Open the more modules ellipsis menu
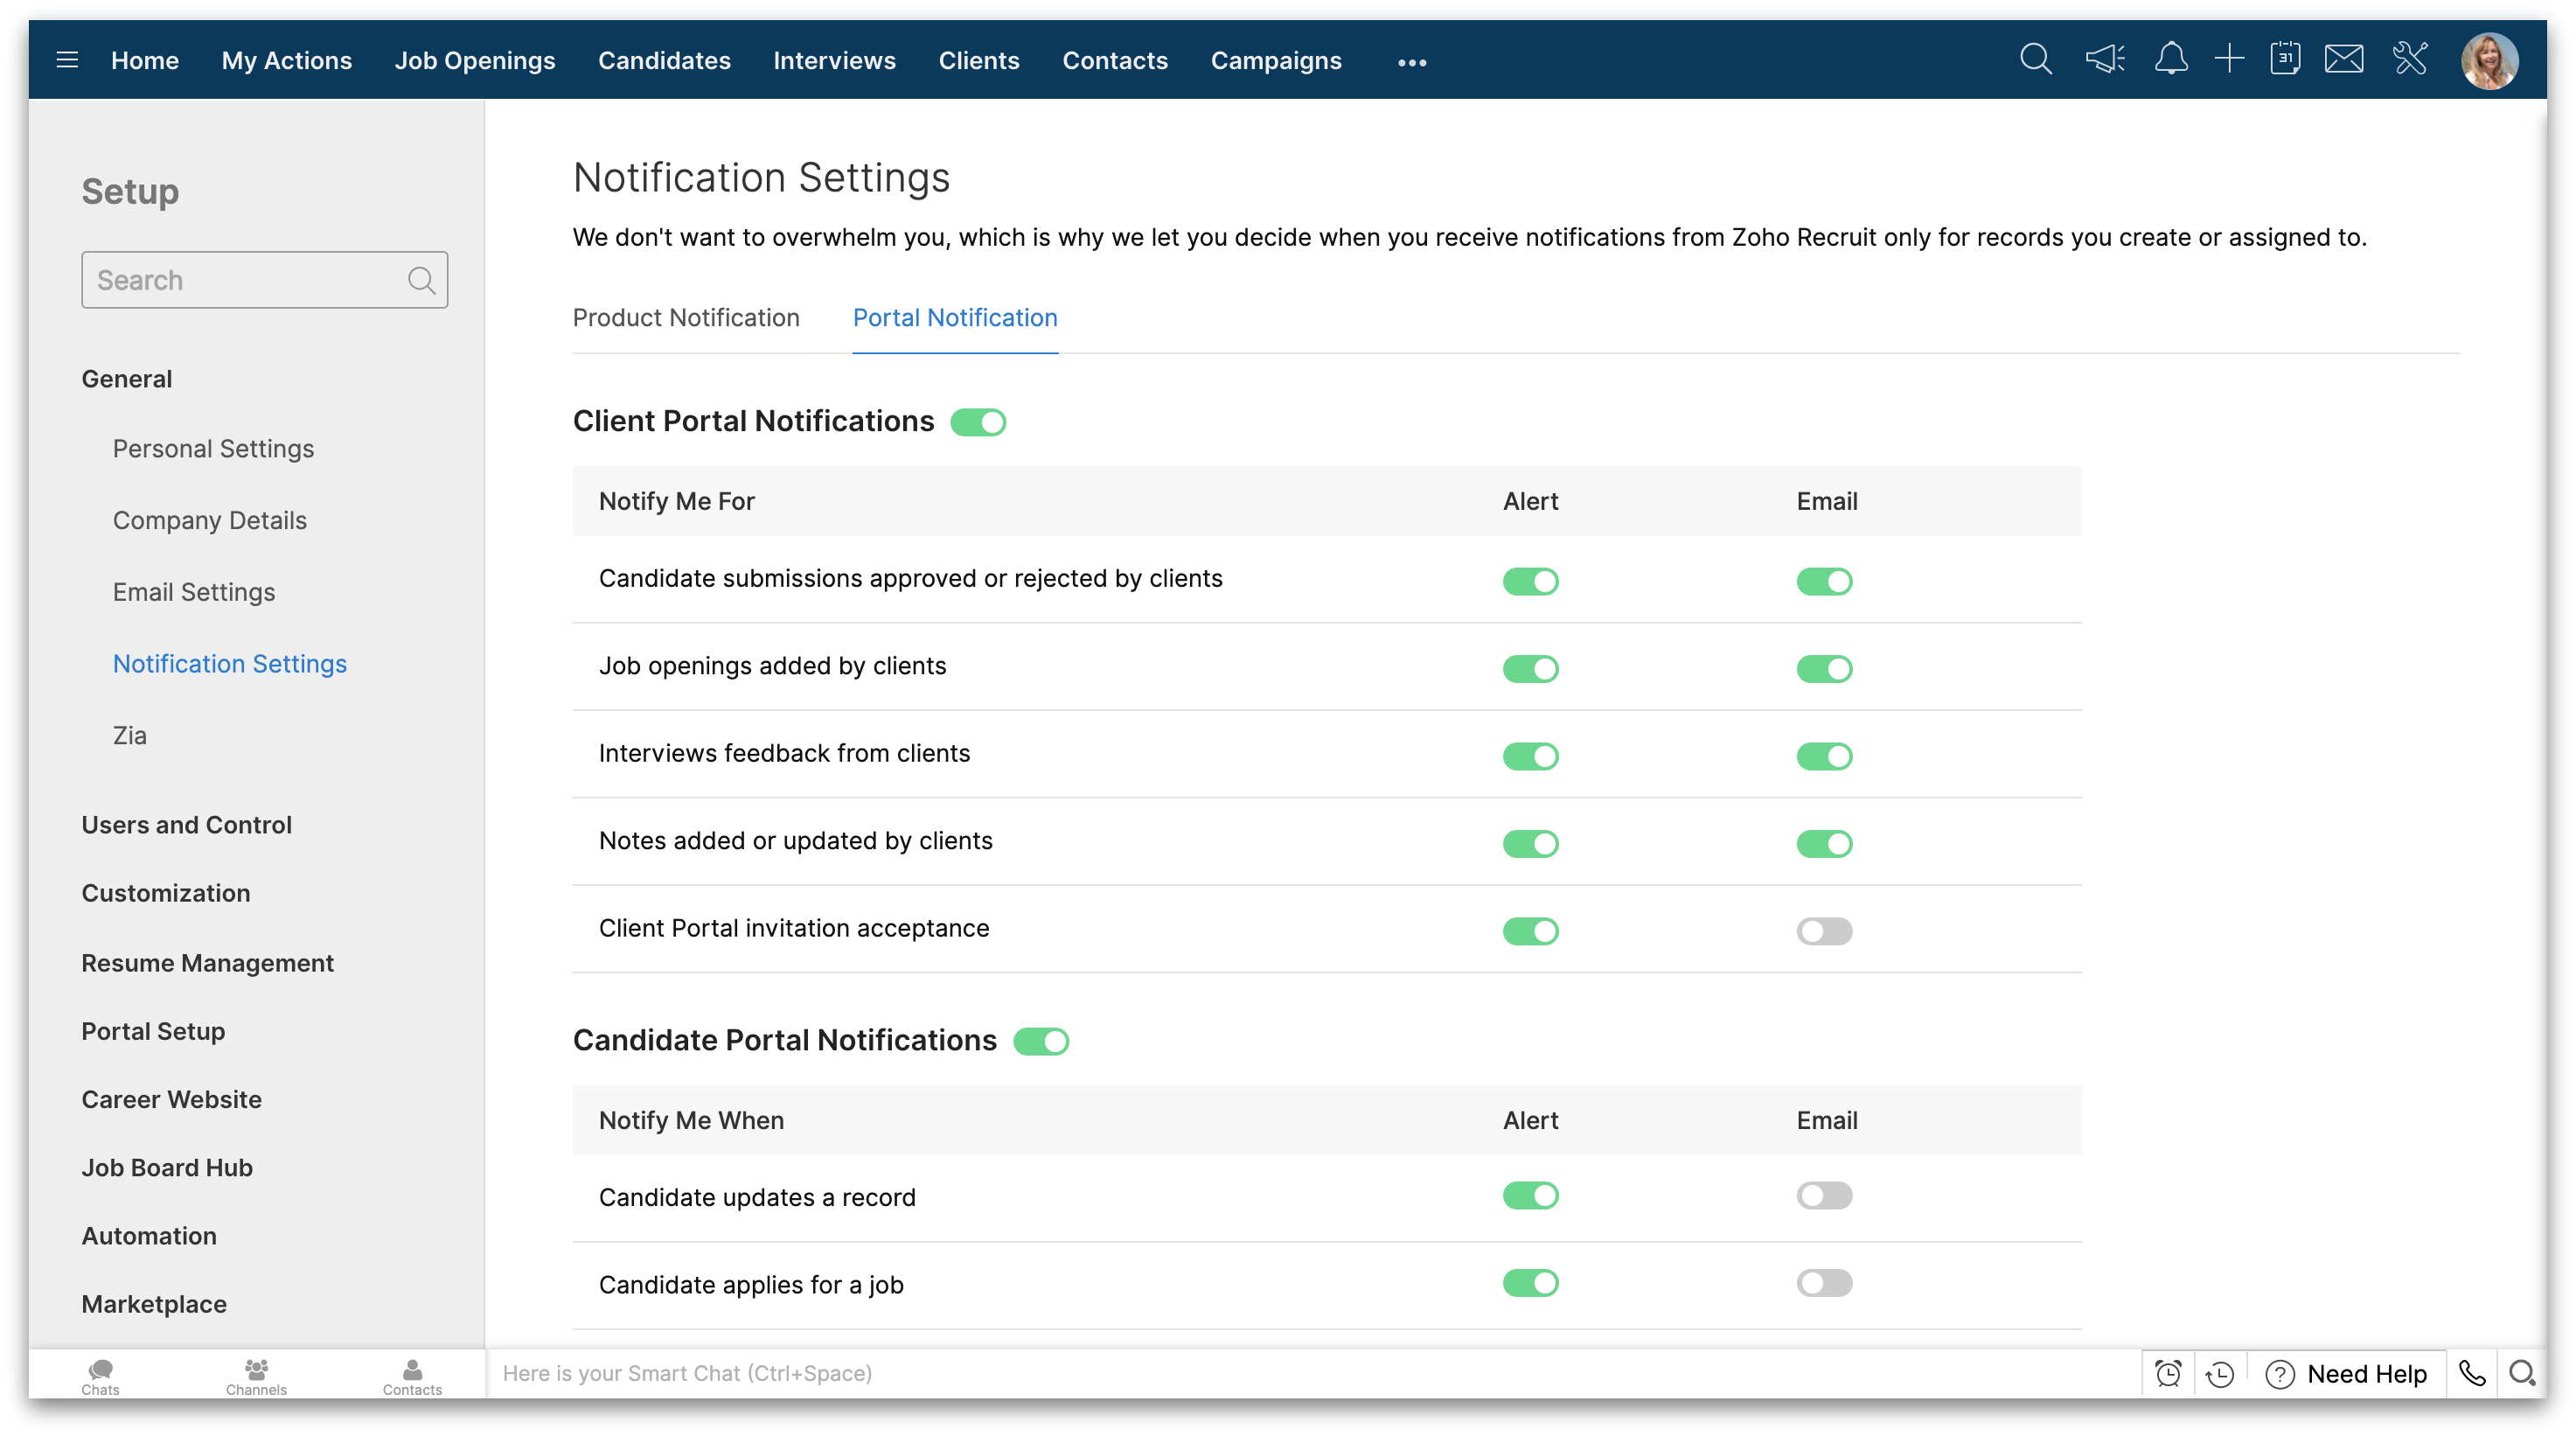The width and height of the screenshot is (2576, 1436). point(1411,62)
